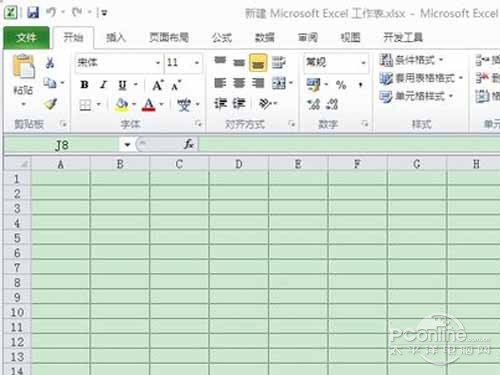This screenshot has height=375, width=500.
Task: Toggle middle vertical alignment
Action: coord(239,62)
